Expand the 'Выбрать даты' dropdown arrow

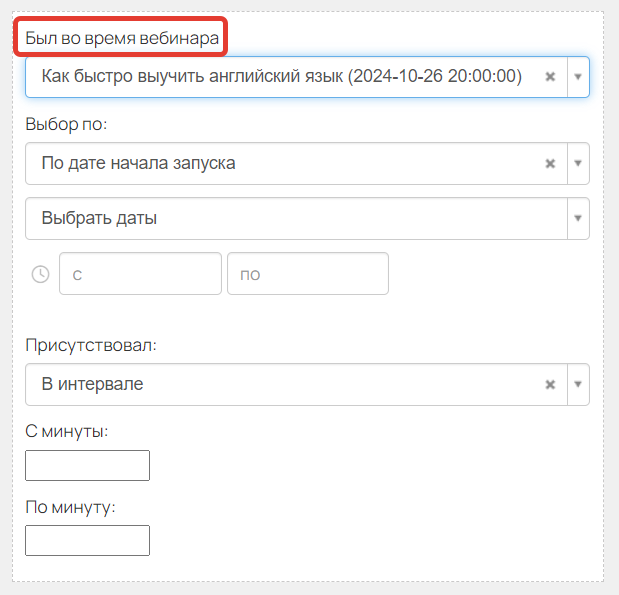click(x=578, y=218)
